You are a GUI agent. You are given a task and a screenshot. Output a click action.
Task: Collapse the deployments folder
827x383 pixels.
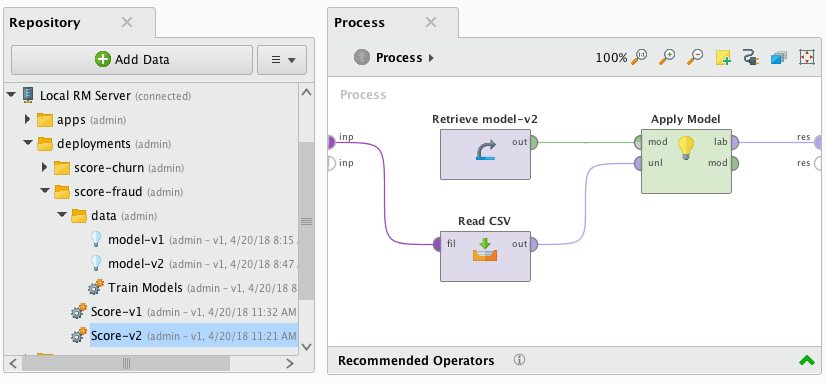28,144
